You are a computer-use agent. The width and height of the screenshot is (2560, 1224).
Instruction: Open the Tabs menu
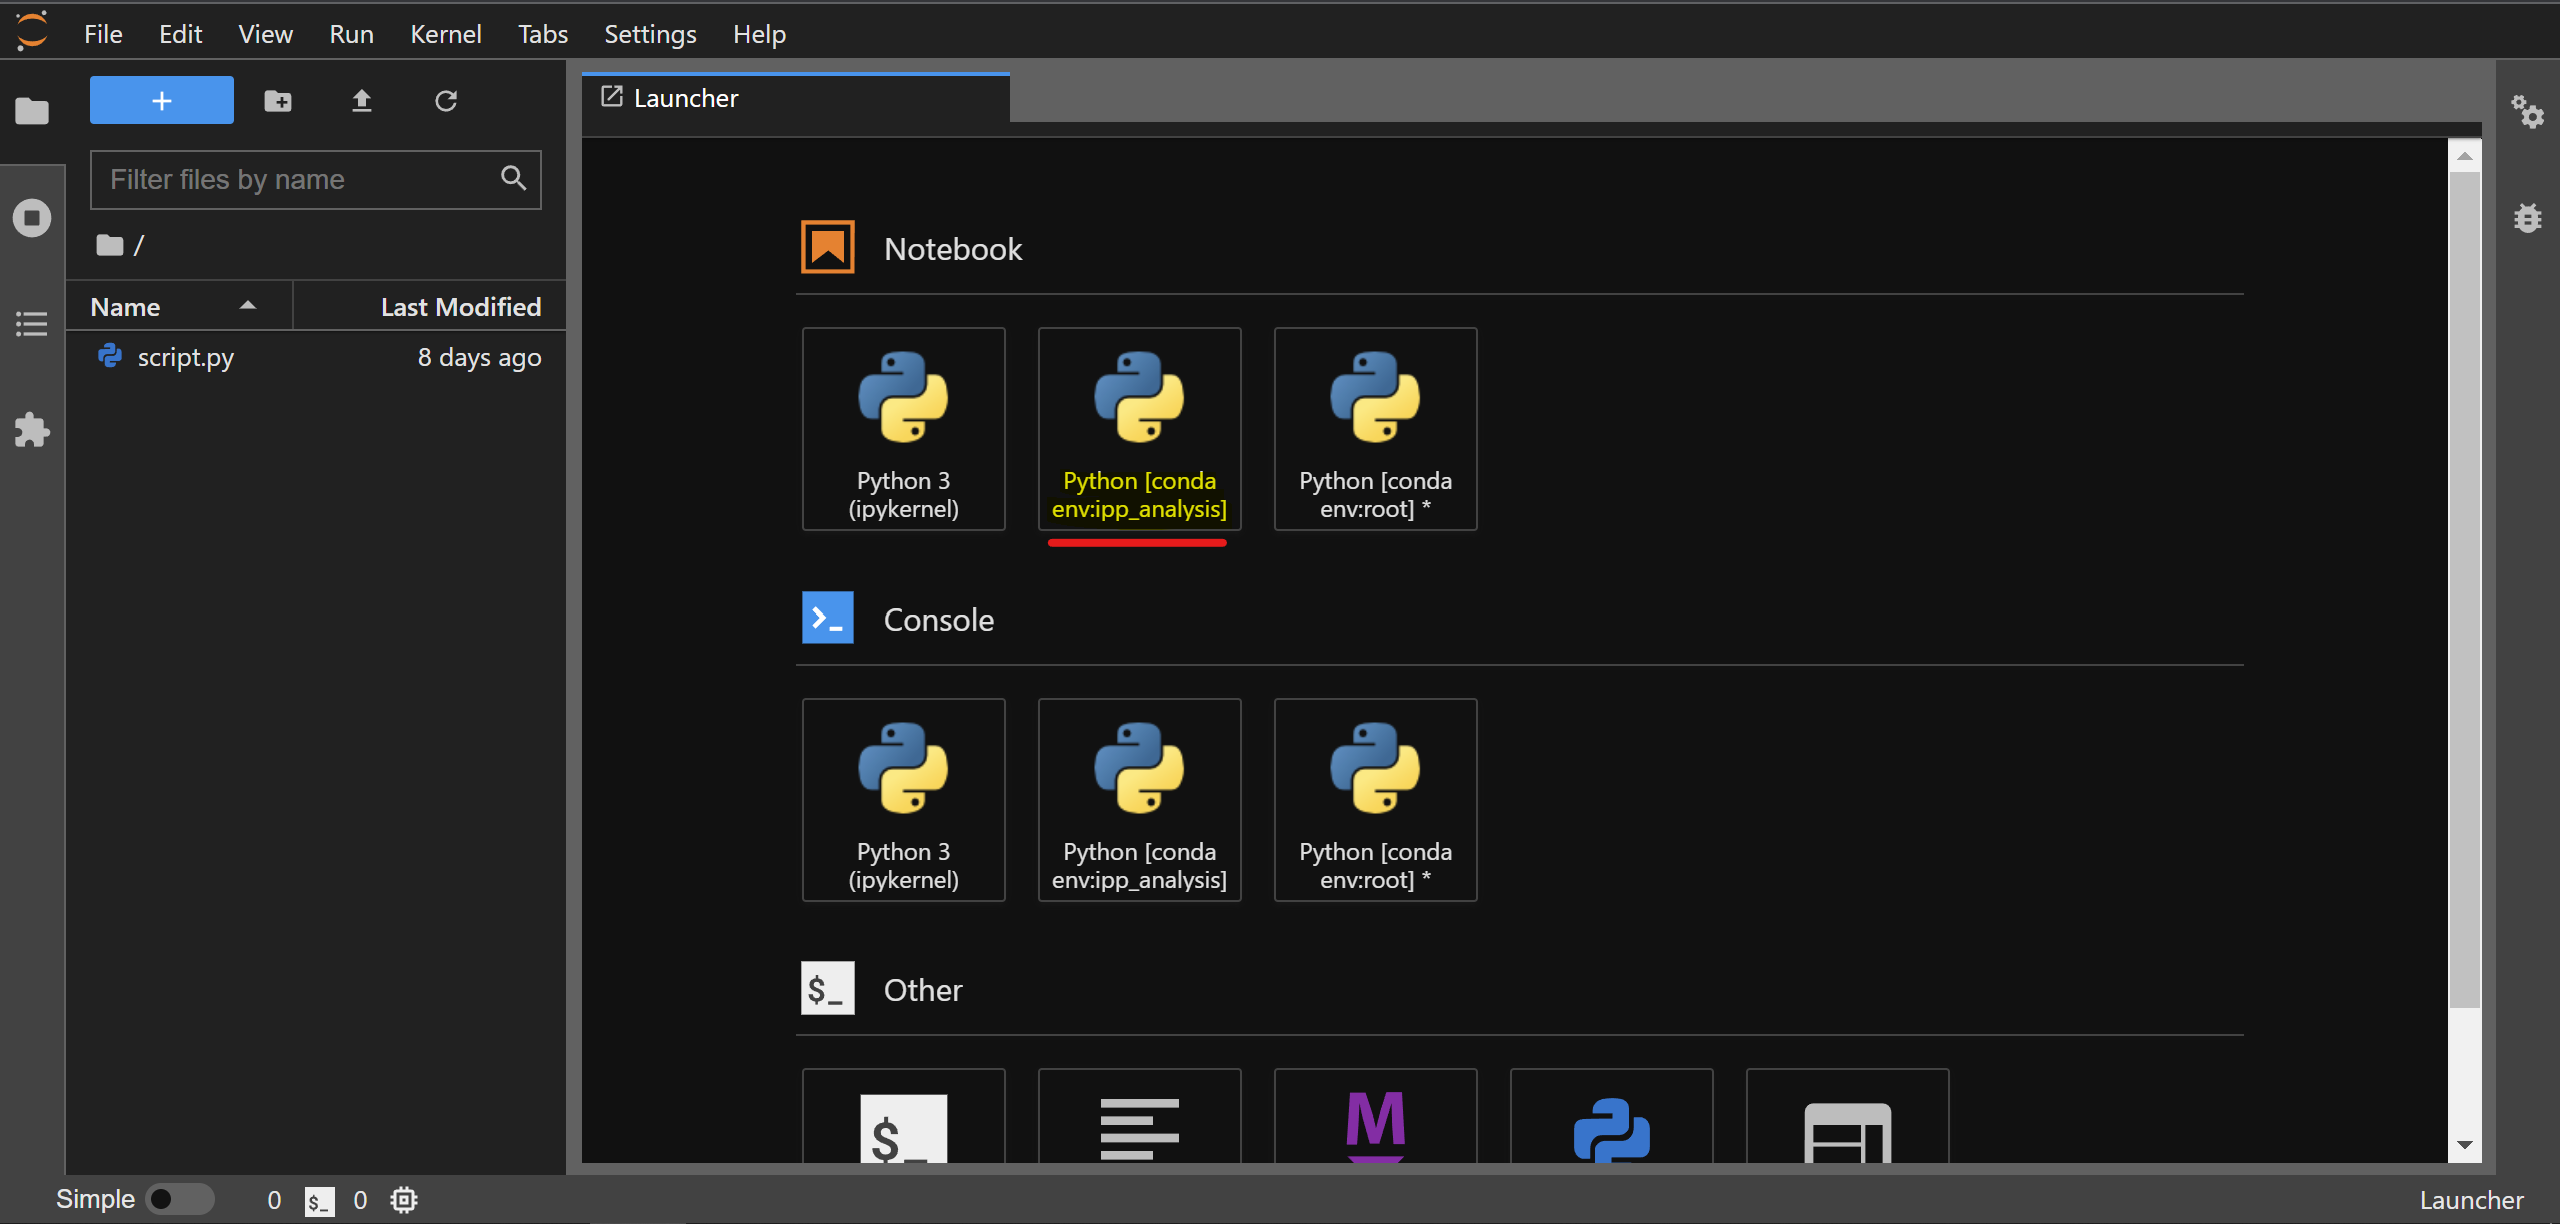pyautogui.click(x=543, y=34)
